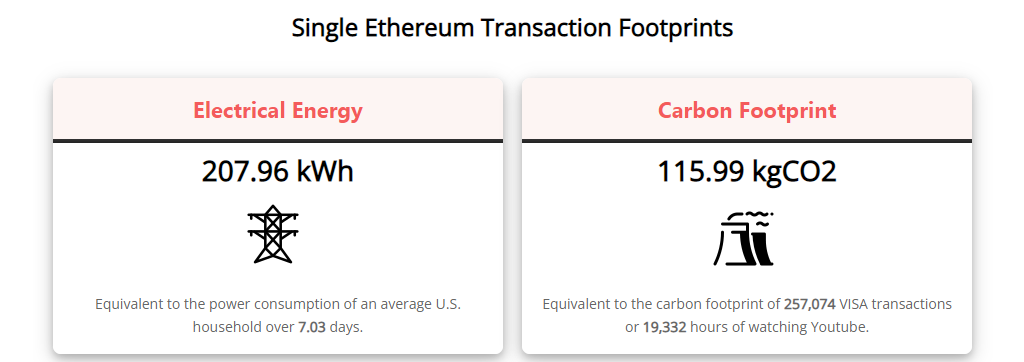Click the Carbon Footprint card body
The height and width of the screenshot is (362, 1024).
coord(746,248)
